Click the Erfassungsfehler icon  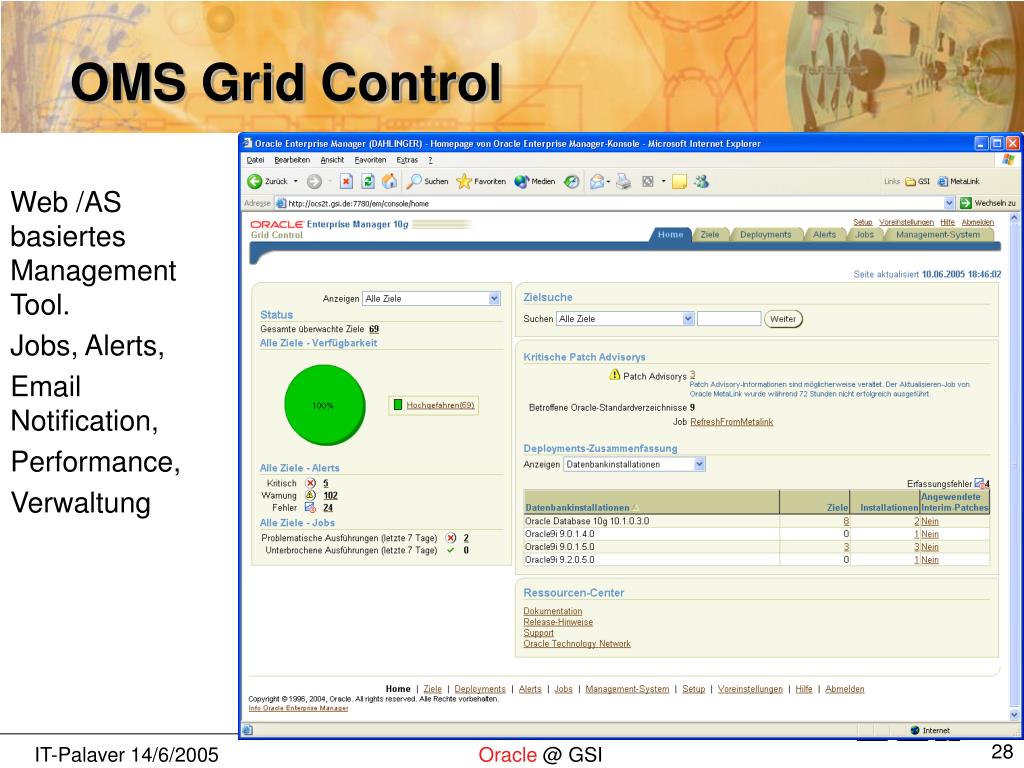click(980, 483)
